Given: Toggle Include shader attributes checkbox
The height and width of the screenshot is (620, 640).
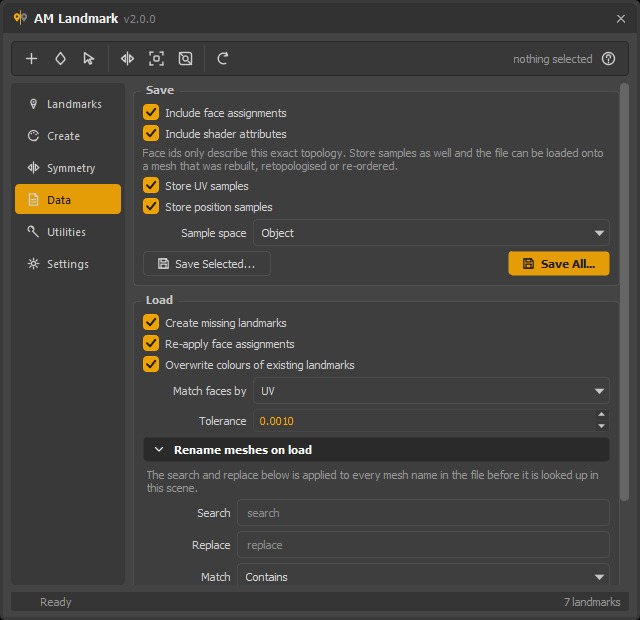Looking at the screenshot, I should 151,133.
